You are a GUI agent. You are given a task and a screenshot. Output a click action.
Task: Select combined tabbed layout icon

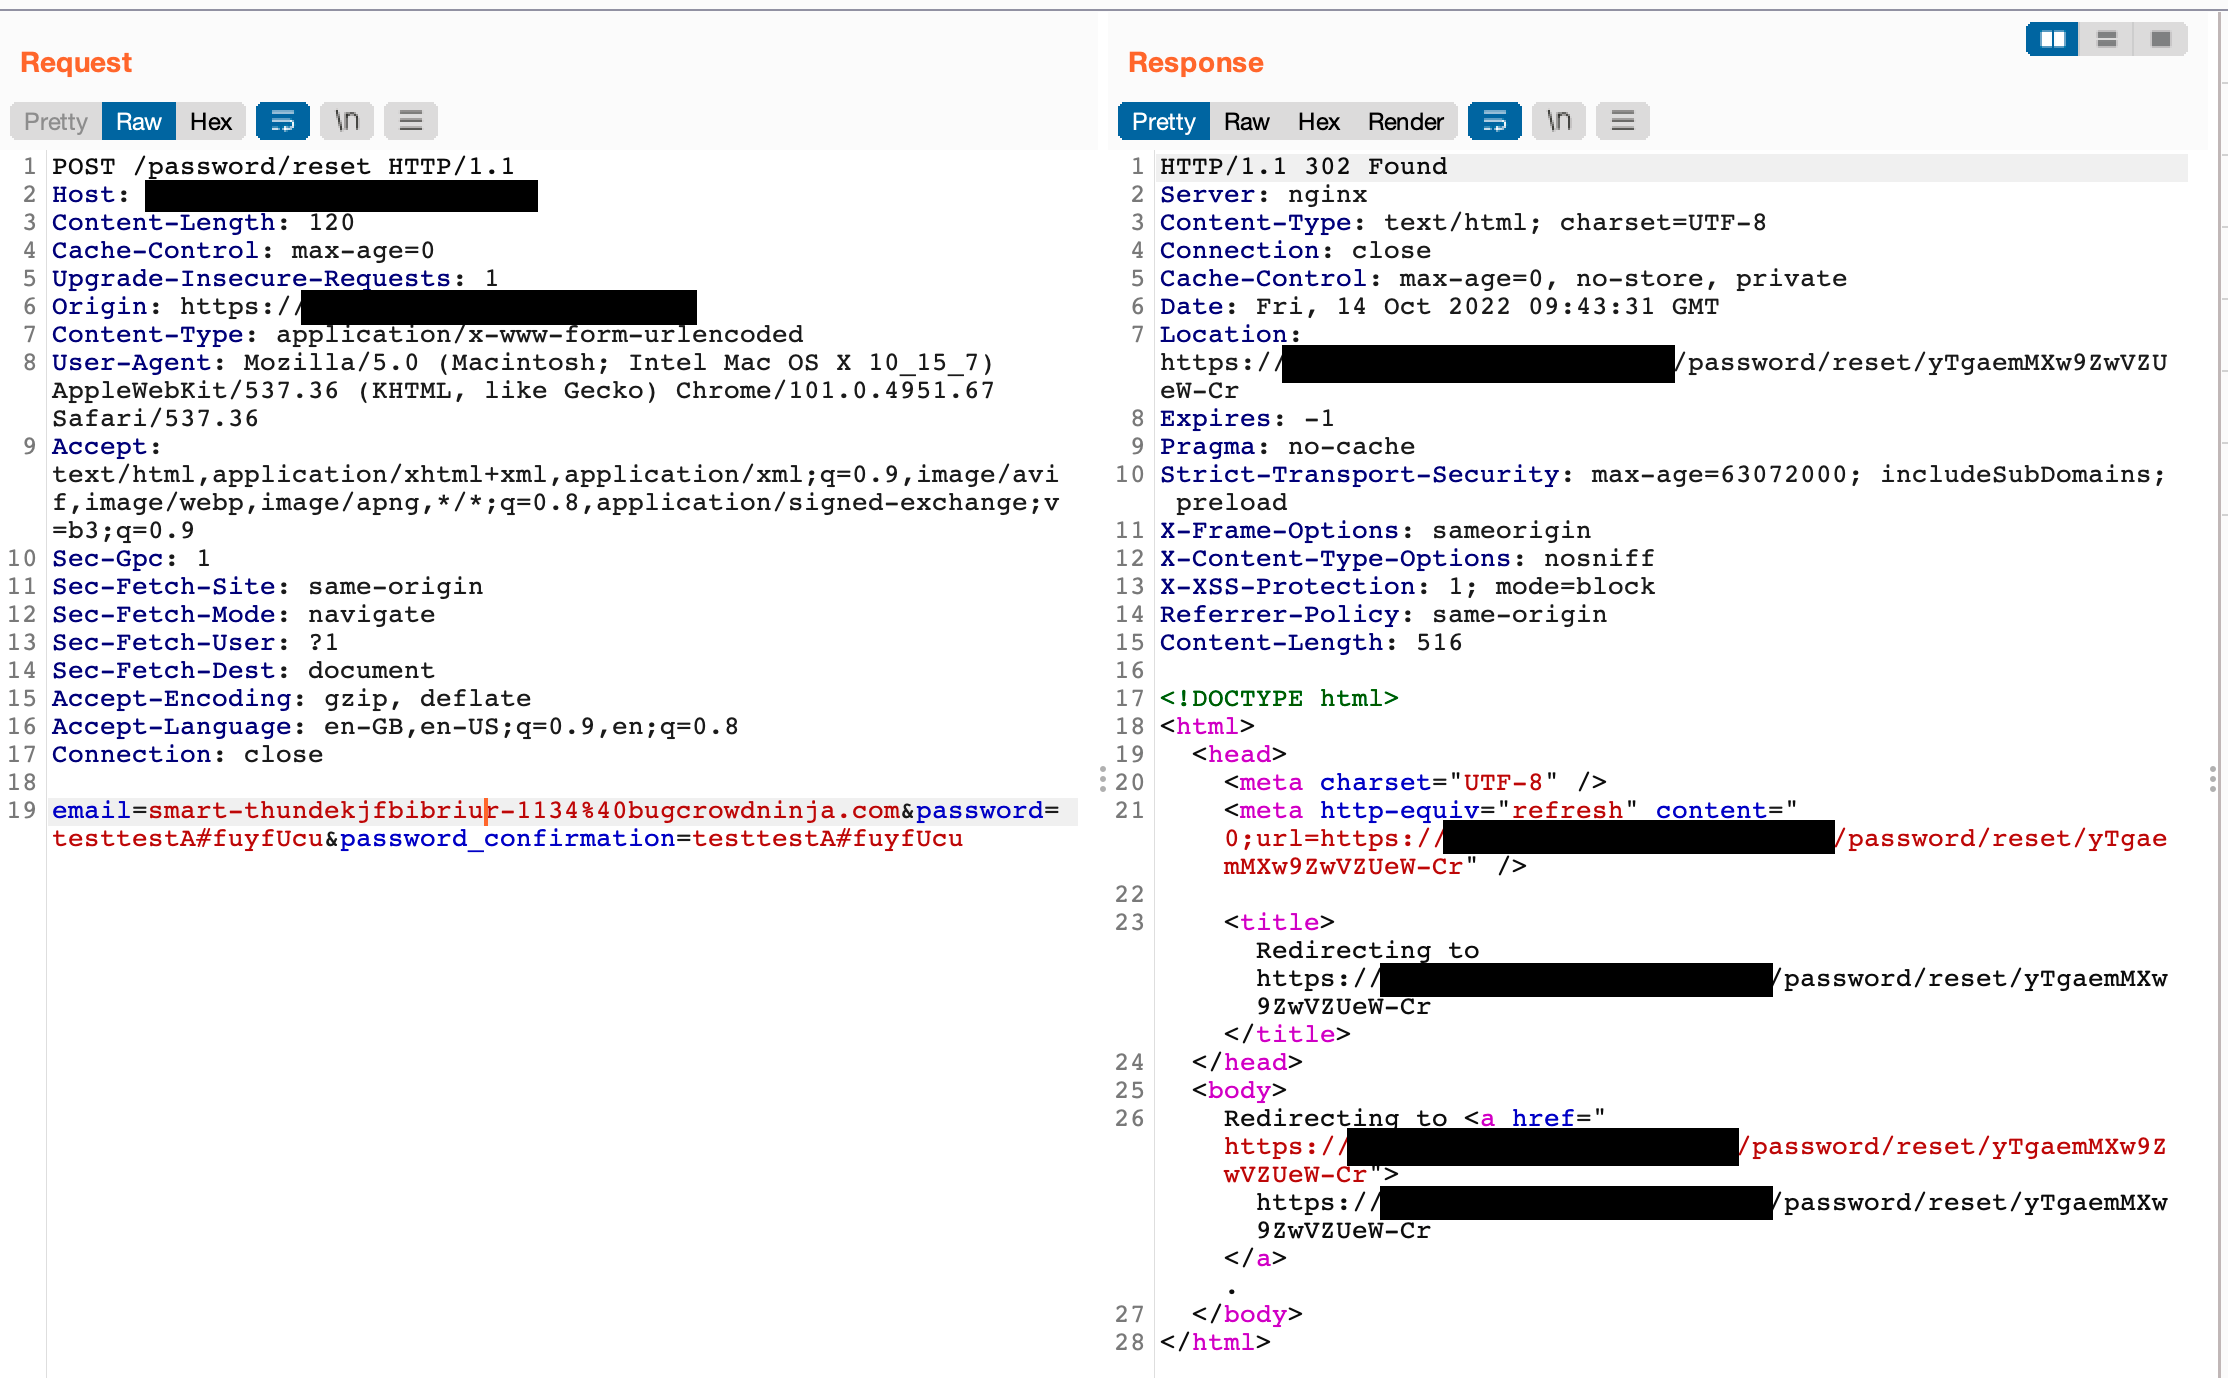[x=2161, y=39]
